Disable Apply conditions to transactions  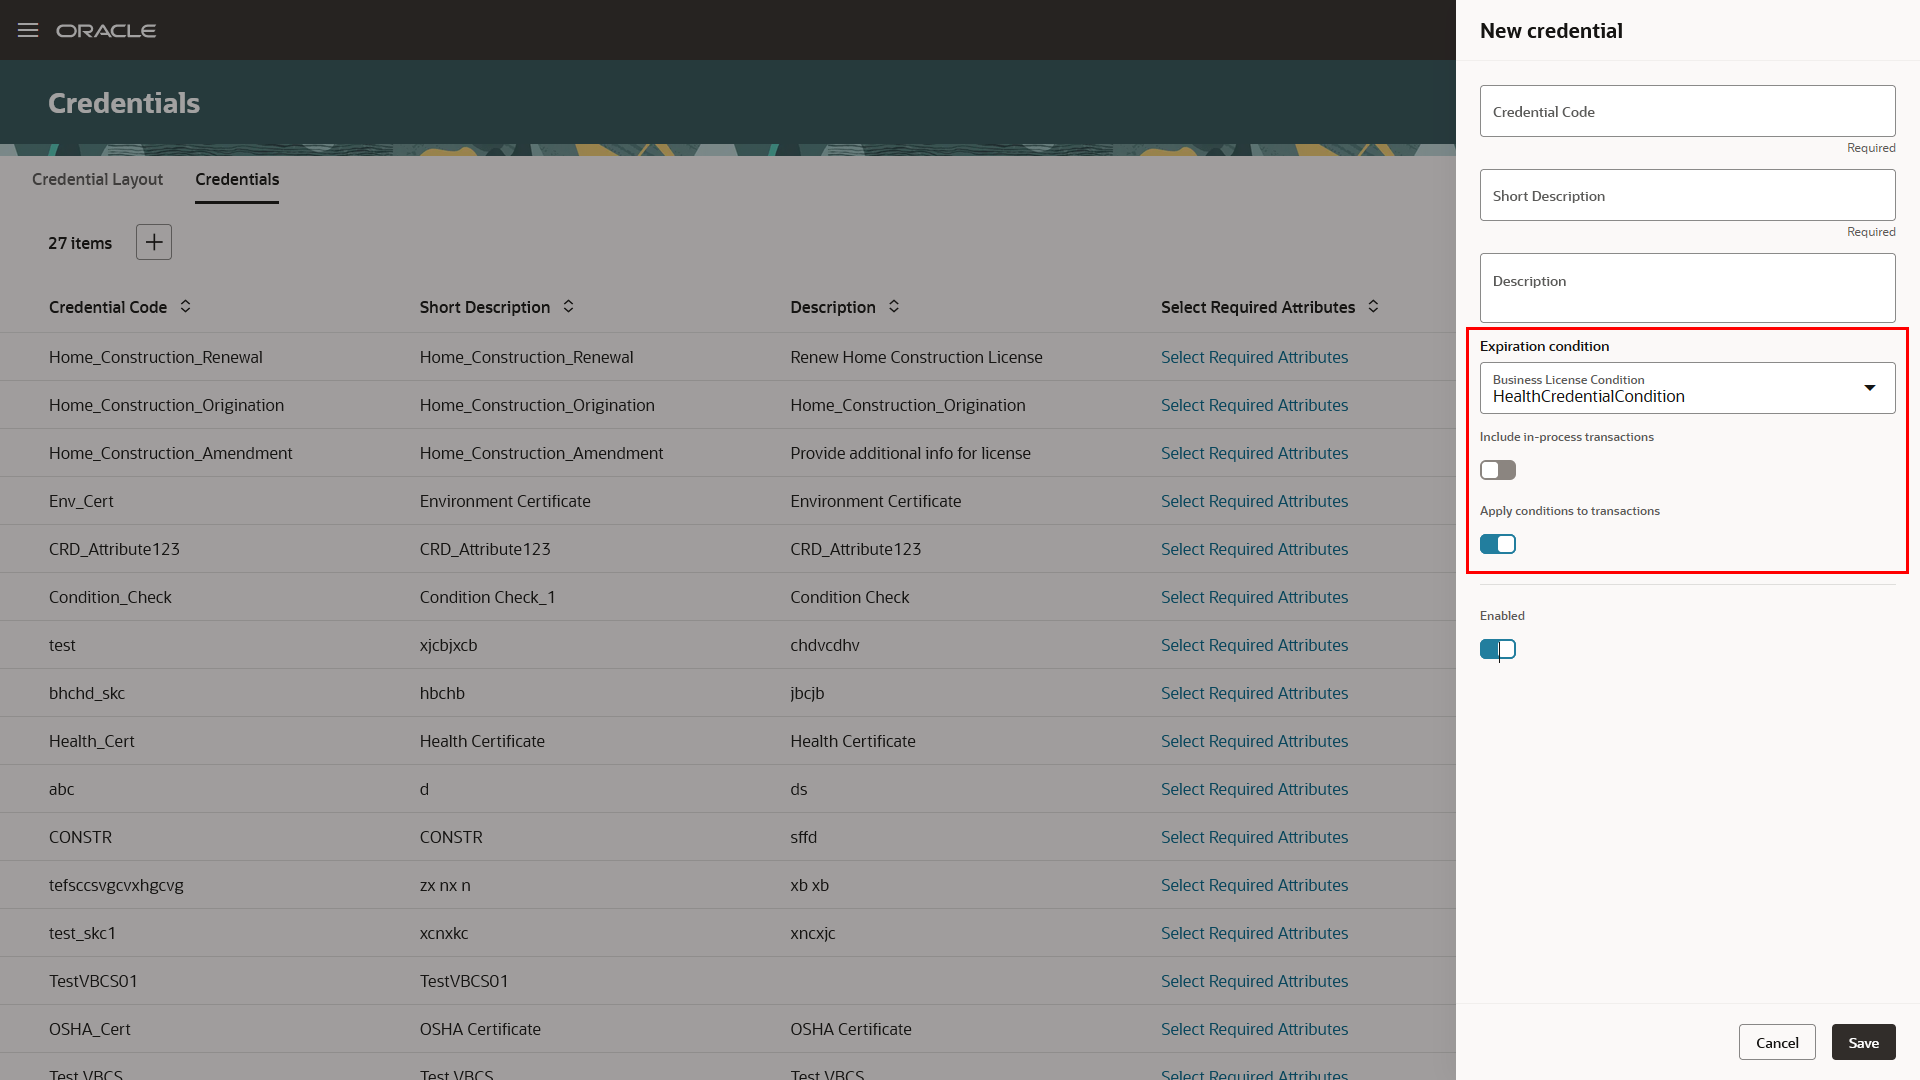point(1497,543)
